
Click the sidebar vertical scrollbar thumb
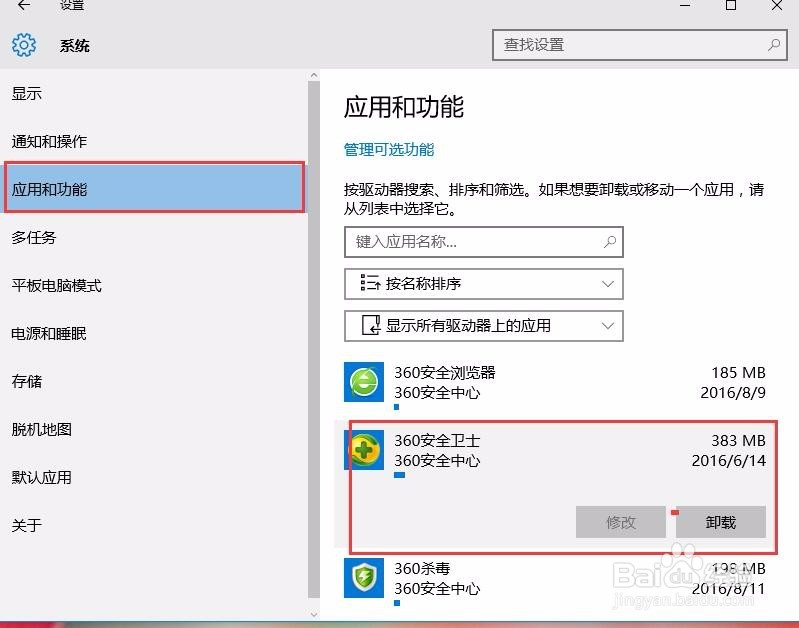click(x=314, y=339)
